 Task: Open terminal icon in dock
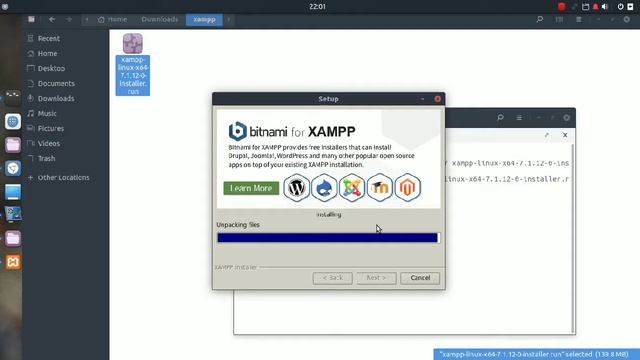pyautogui.click(x=13, y=98)
